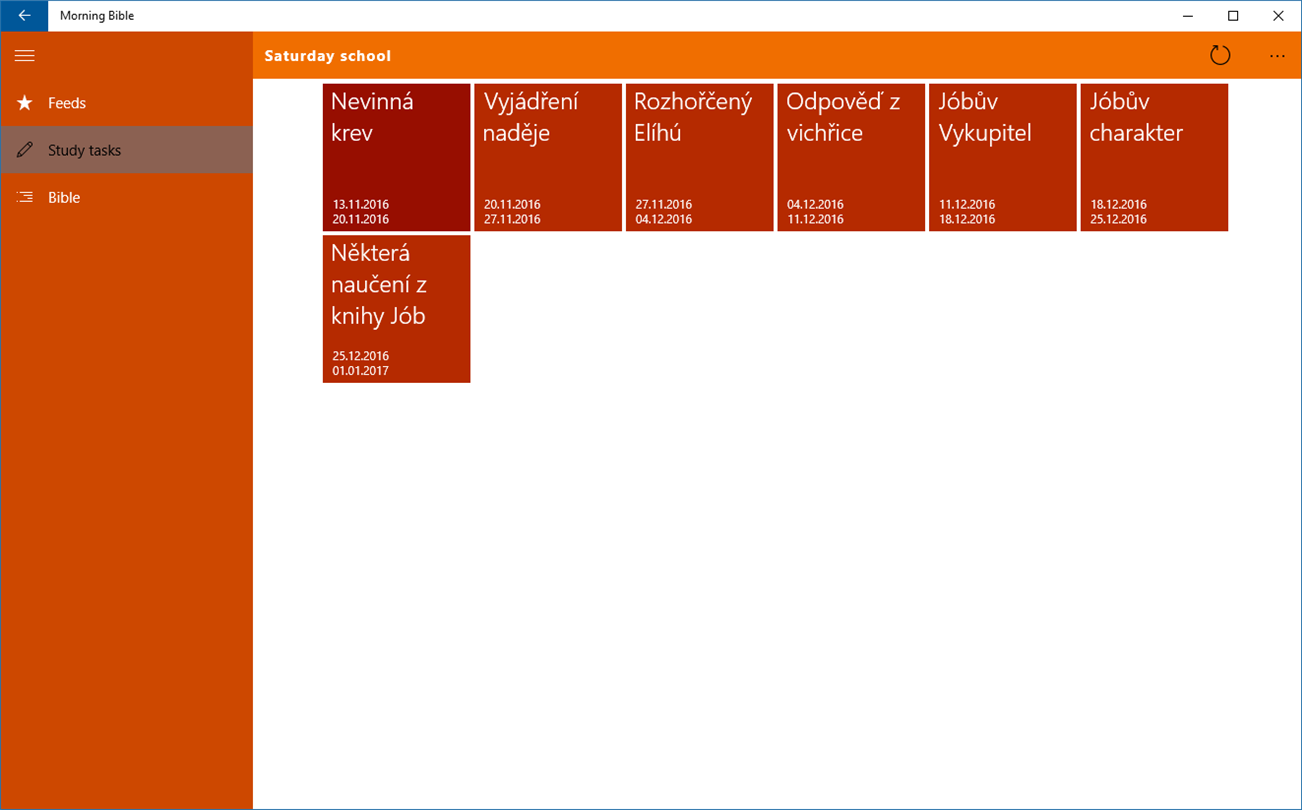Image resolution: width=1302 pixels, height=810 pixels.
Task: Open the Nevinná krev lesson tile
Action: [396, 157]
